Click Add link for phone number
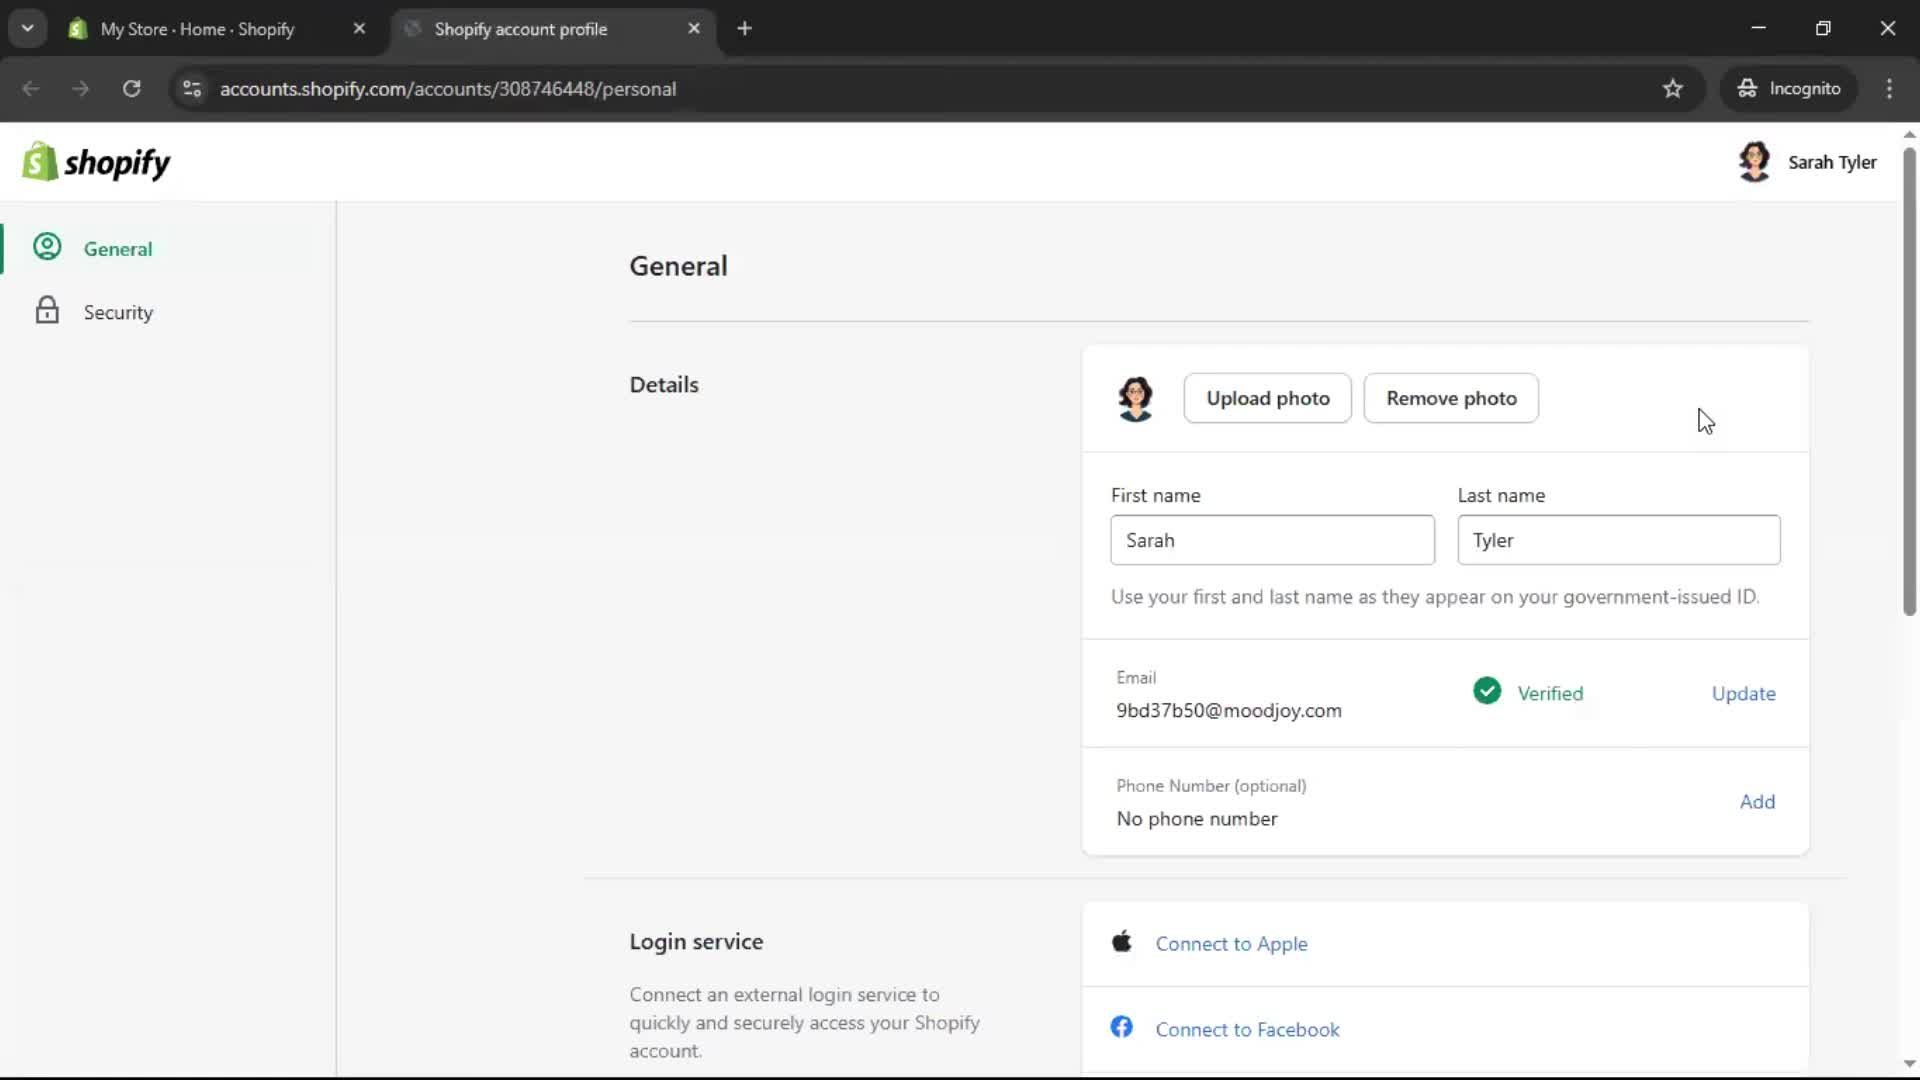Viewport: 1920px width, 1080px height. click(x=1757, y=802)
